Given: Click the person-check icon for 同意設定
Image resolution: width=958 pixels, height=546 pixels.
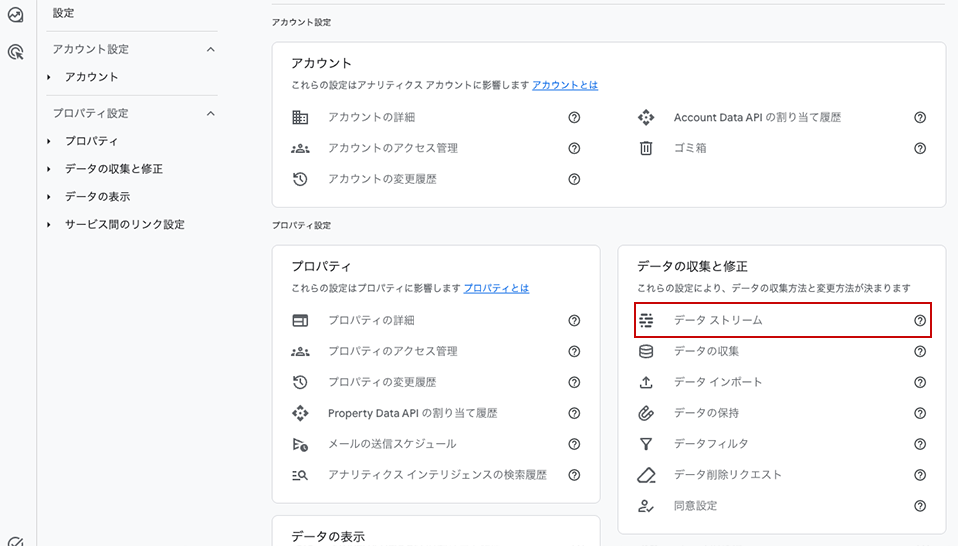Looking at the screenshot, I should click(x=646, y=506).
